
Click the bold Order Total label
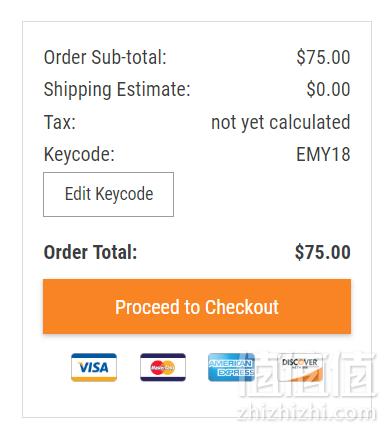click(90, 252)
